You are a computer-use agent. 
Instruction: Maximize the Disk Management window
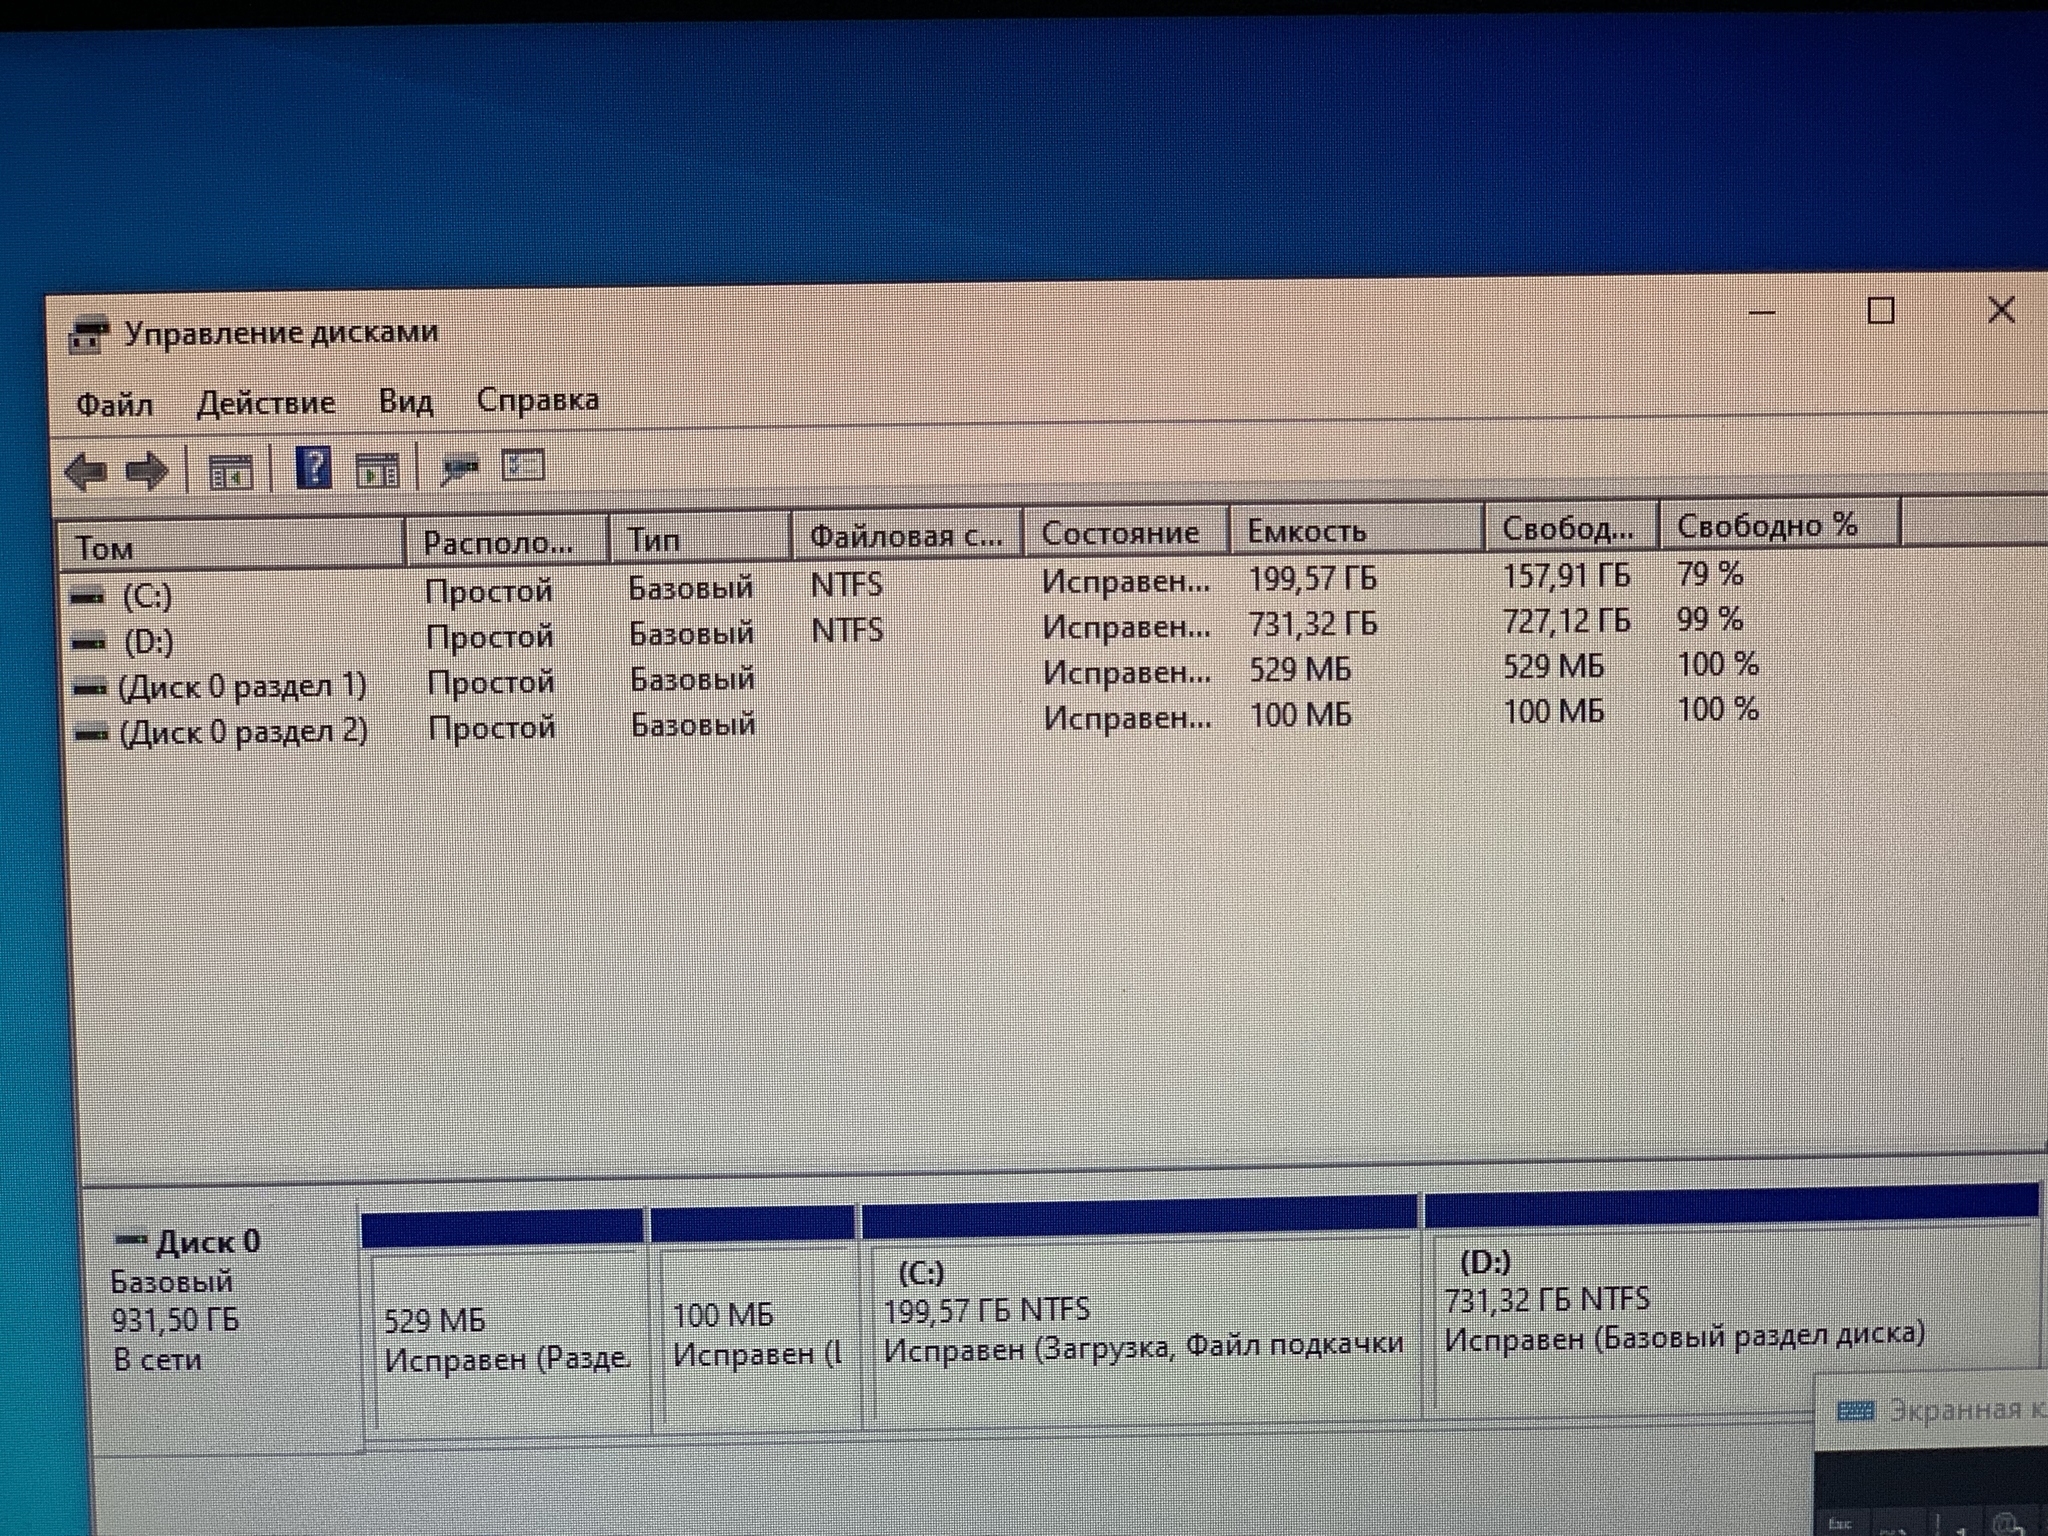tap(1881, 311)
